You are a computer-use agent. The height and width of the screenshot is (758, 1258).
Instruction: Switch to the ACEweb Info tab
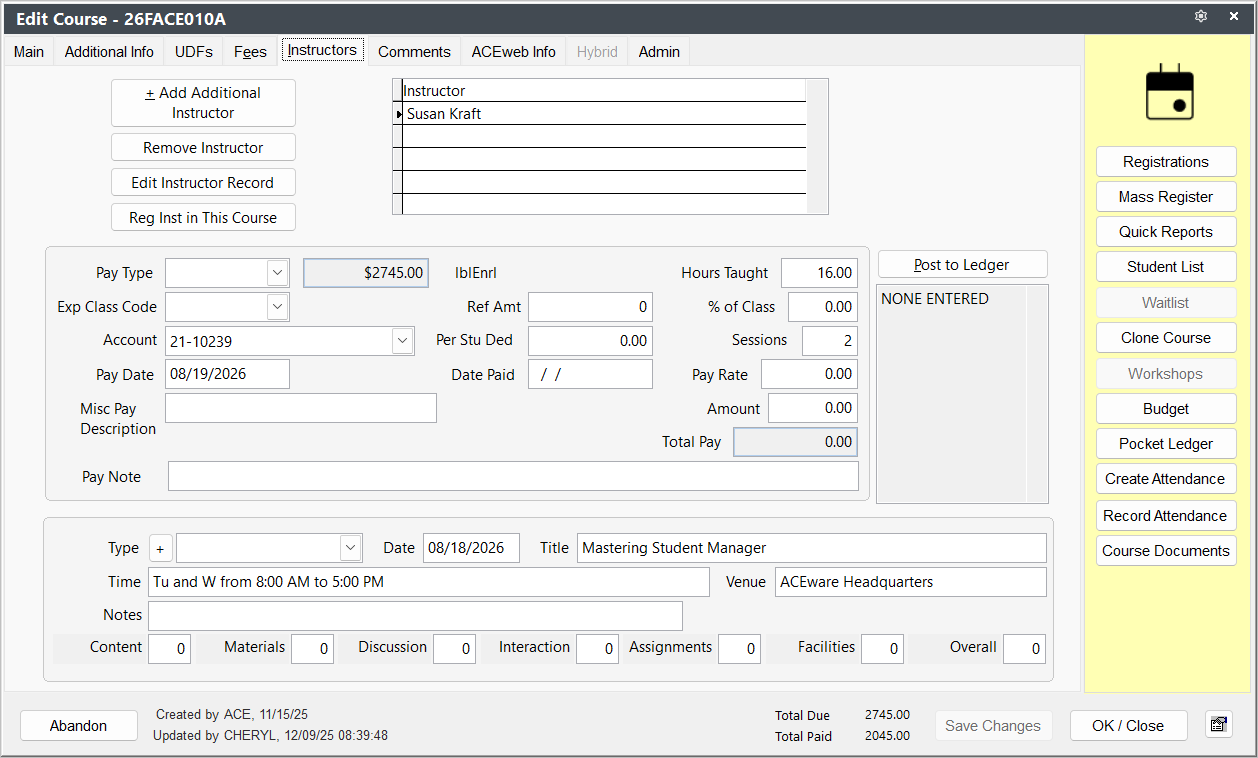[514, 52]
